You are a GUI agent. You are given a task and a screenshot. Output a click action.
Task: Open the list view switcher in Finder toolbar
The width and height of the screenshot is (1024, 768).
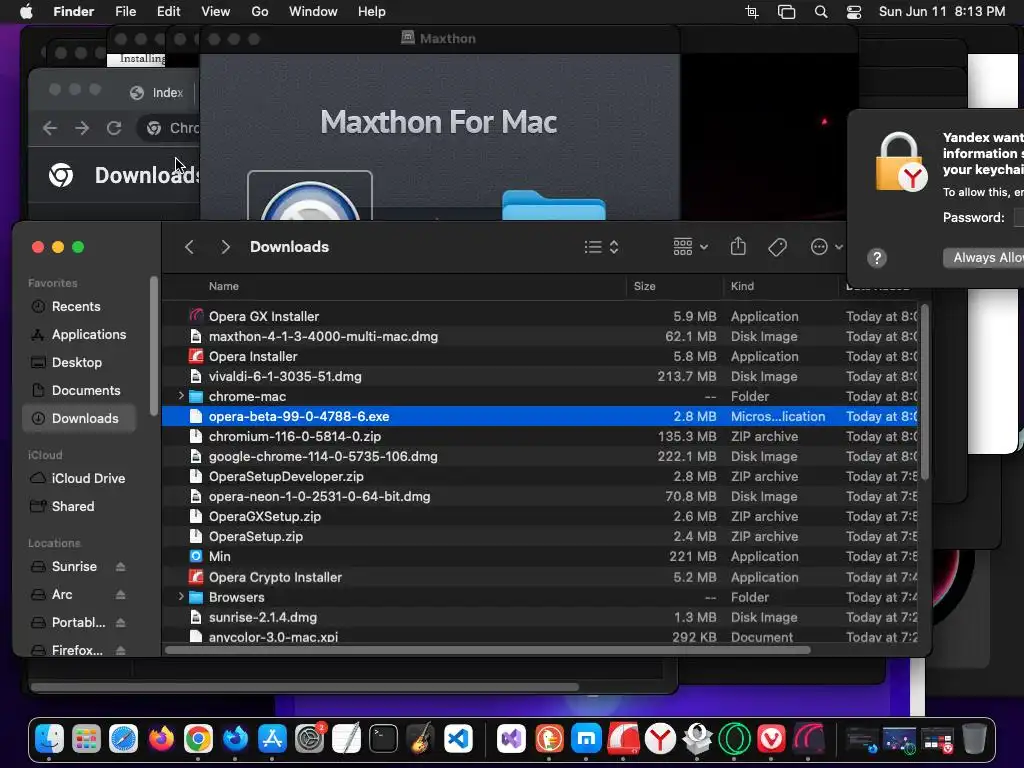[601, 247]
